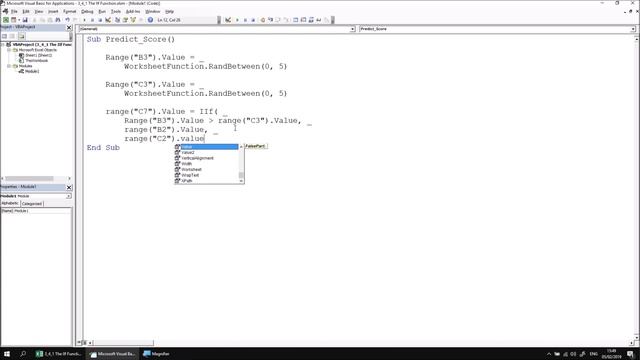Viewport: 640px width, 360px height.
Task: Click the Undo toolbar icon
Action: click(67, 20)
